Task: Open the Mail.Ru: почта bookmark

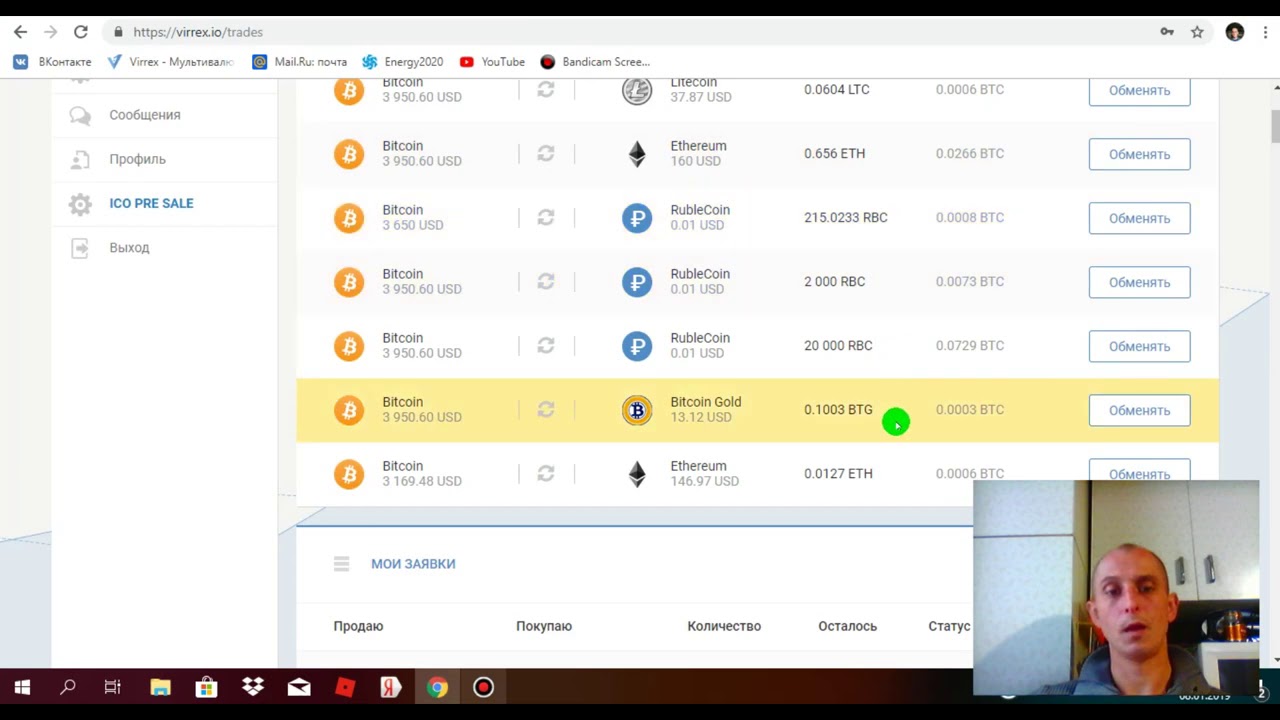Action: pos(300,62)
